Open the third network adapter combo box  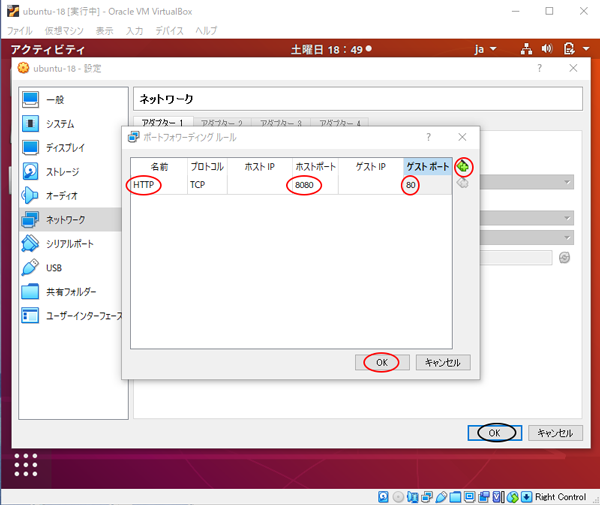(527, 238)
